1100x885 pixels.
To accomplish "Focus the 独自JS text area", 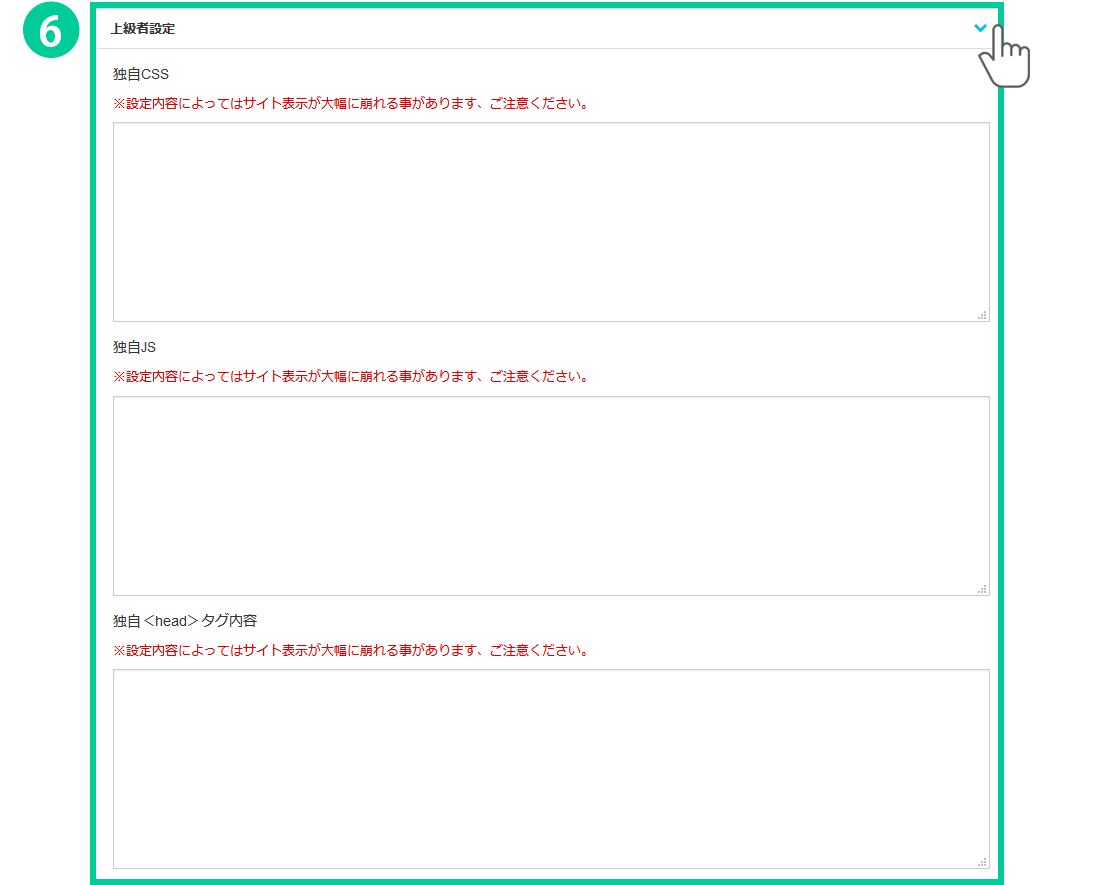I will tap(550, 495).
